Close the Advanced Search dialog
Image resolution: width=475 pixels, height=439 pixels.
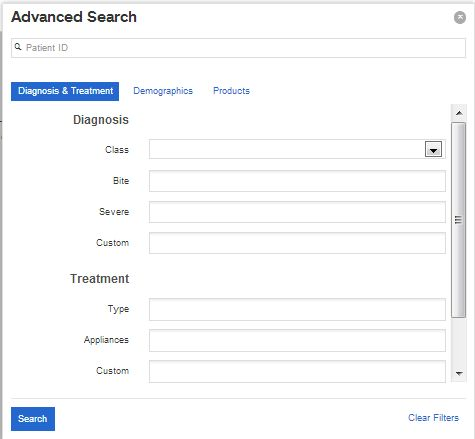pyautogui.click(x=460, y=17)
